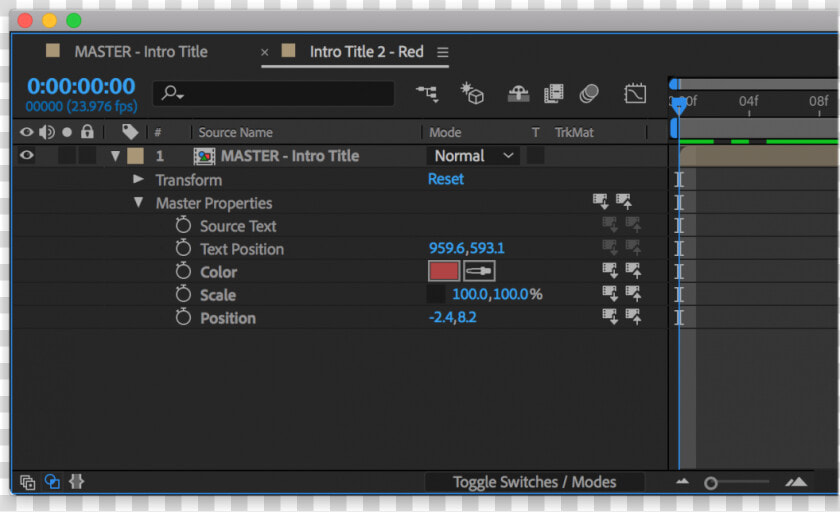Click the 04f time ruler mark
The height and width of the screenshot is (512, 840).
748,101
